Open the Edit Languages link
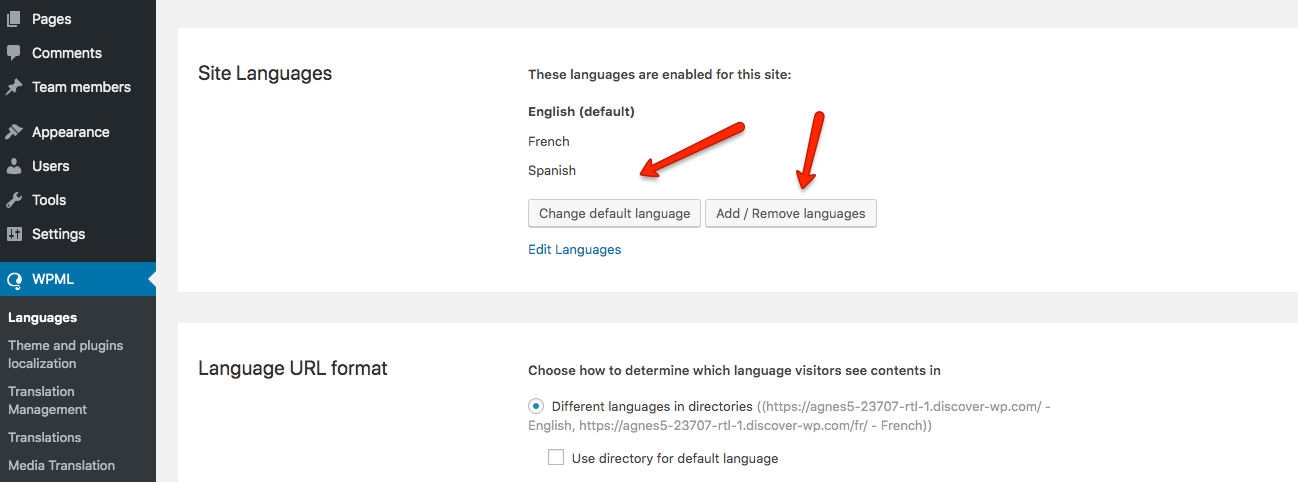Image resolution: width=1298 pixels, height=482 pixels. pos(574,250)
